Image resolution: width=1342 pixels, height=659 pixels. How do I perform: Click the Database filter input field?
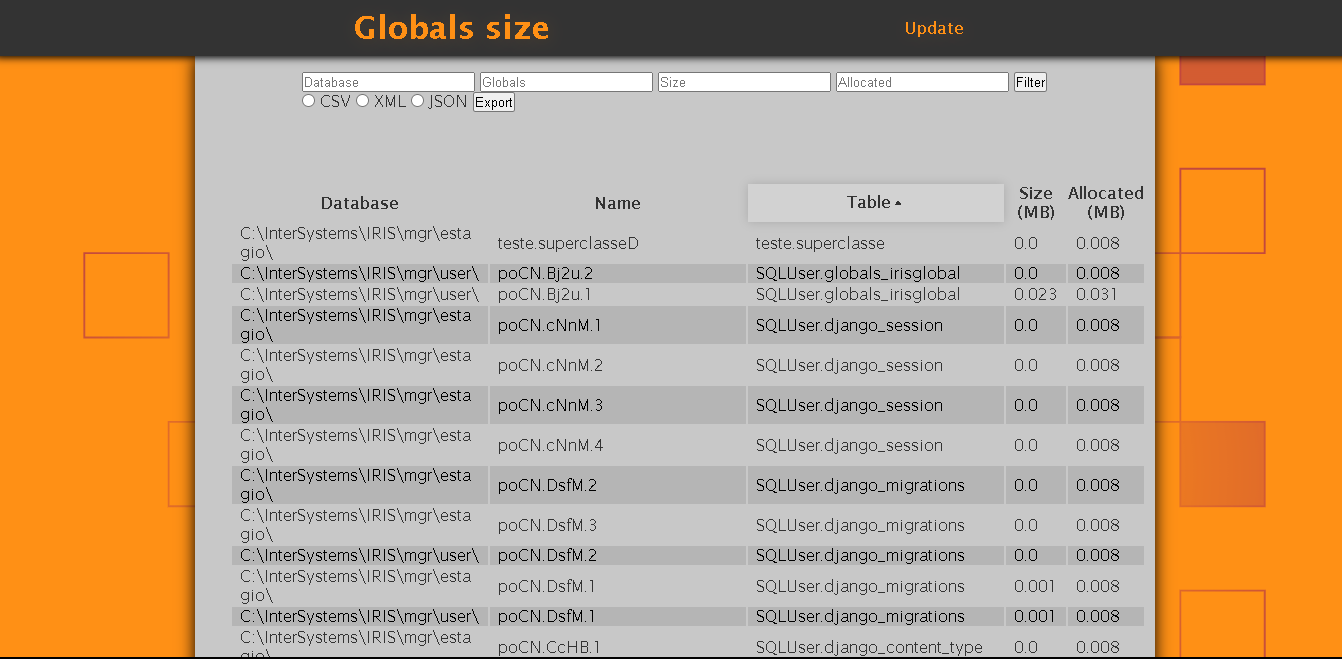(388, 81)
